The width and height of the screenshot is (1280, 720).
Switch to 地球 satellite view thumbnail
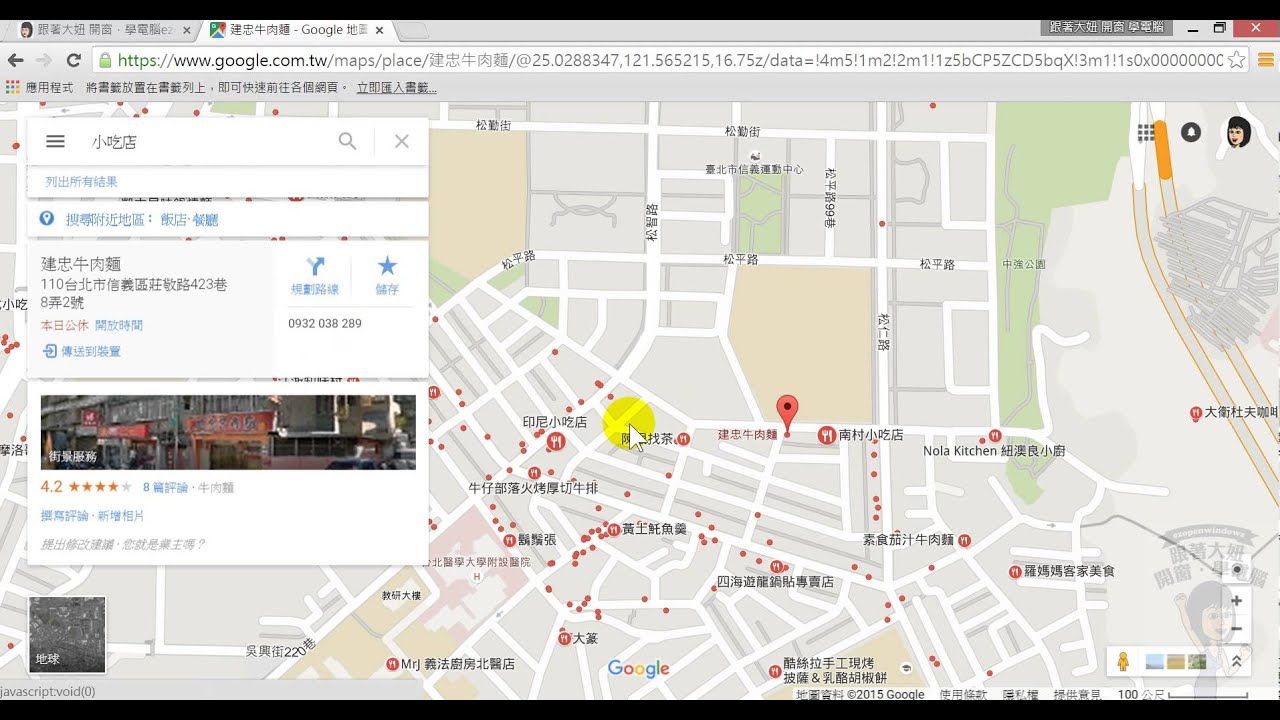coord(67,634)
